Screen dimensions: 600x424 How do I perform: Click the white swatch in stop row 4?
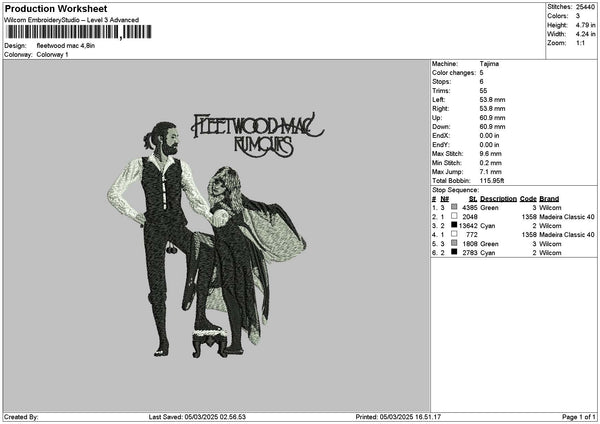[454, 234]
